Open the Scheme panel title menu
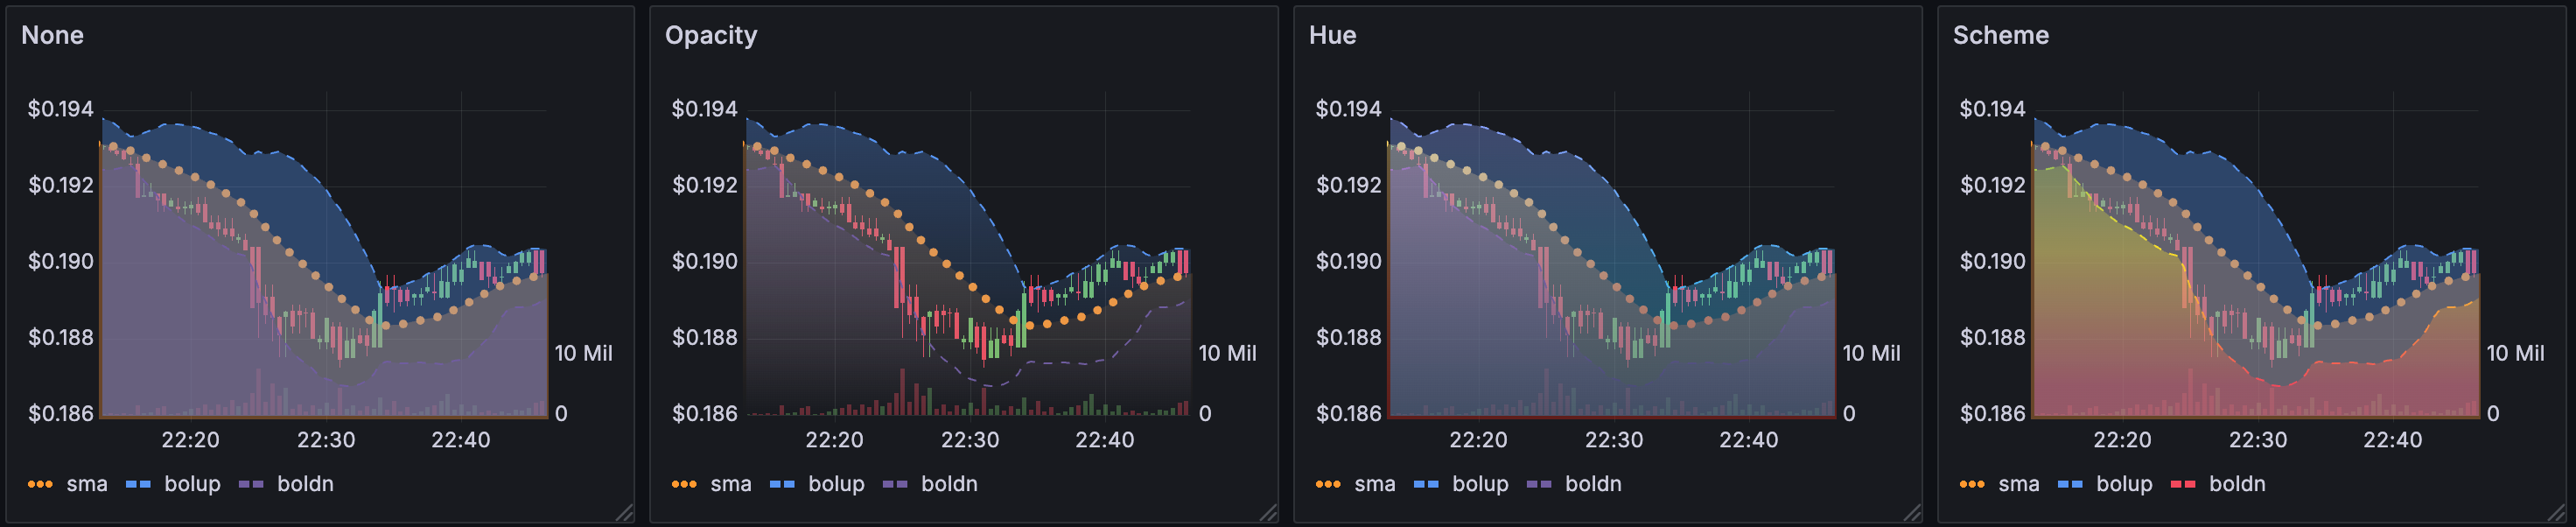This screenshot has height=527, width=2576. click(x=2000, y=35)
